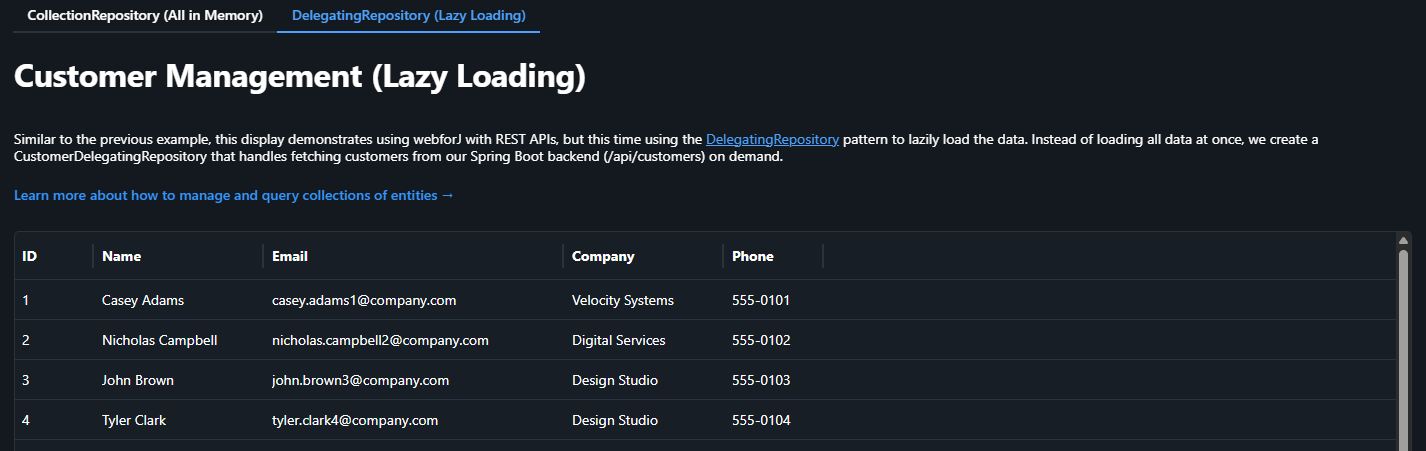Select the Nicholas Campbell name cell

coord(160,340)
